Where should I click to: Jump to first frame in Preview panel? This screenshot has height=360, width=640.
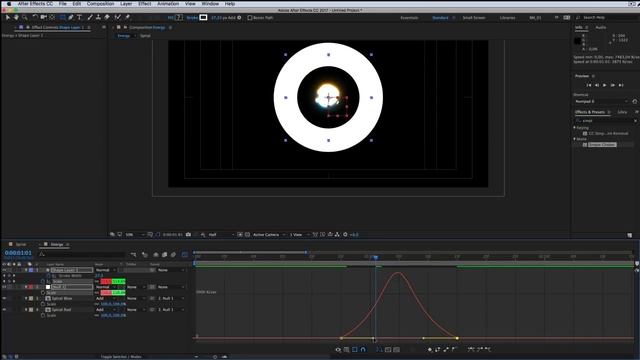[x=589, y=85]
